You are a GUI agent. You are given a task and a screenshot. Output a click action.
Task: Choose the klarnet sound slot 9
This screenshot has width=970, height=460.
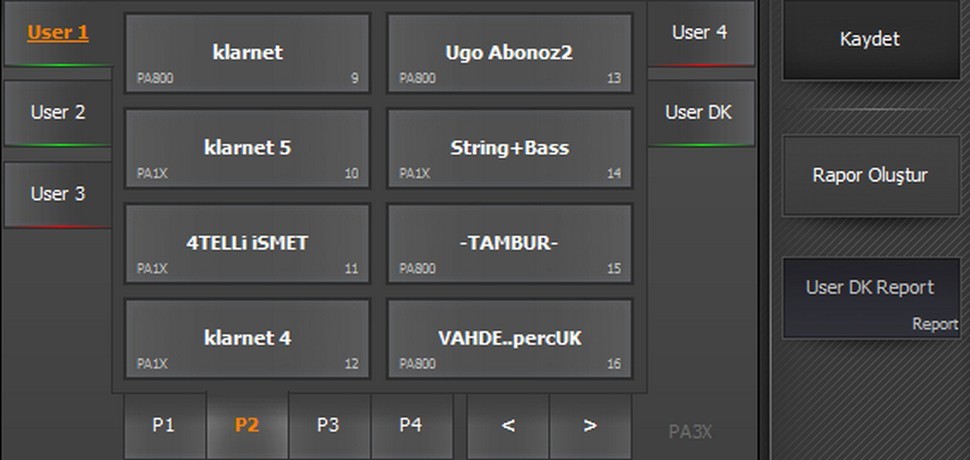pyautogui.click(x=247, y=53)
